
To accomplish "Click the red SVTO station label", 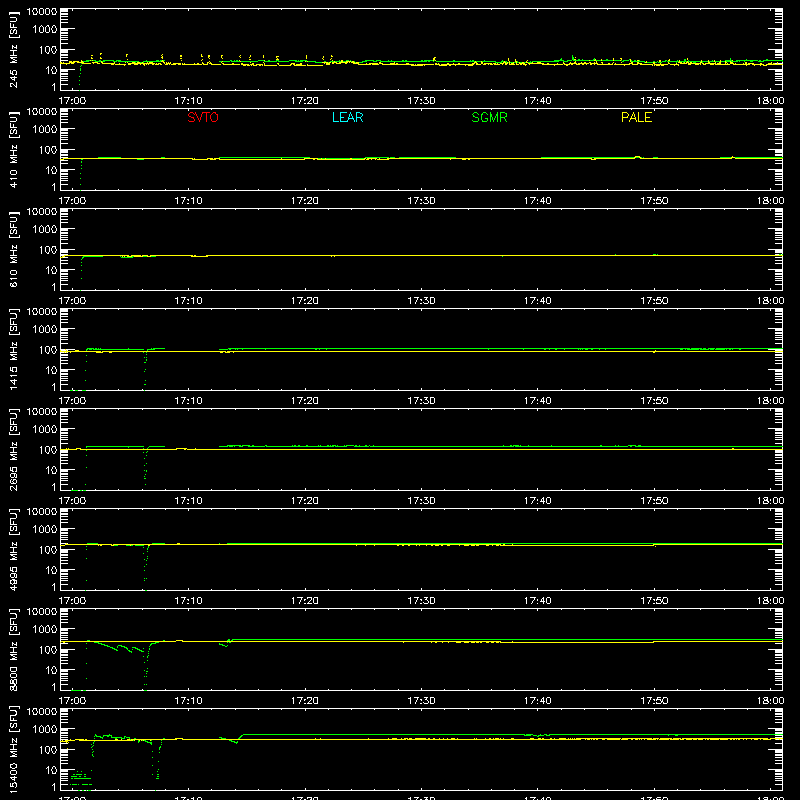I will coord(203,117).
